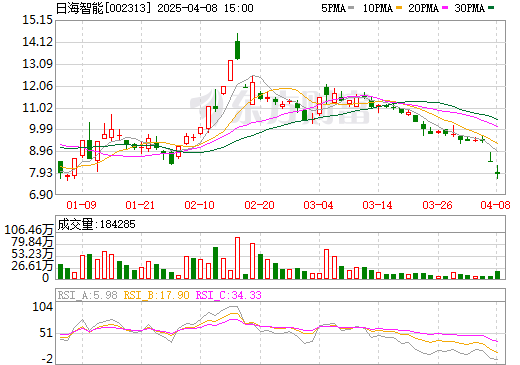Select the 02-10 date axis label
The height and width of the screenshot is (365, 520).
click(x=199, y=205)
